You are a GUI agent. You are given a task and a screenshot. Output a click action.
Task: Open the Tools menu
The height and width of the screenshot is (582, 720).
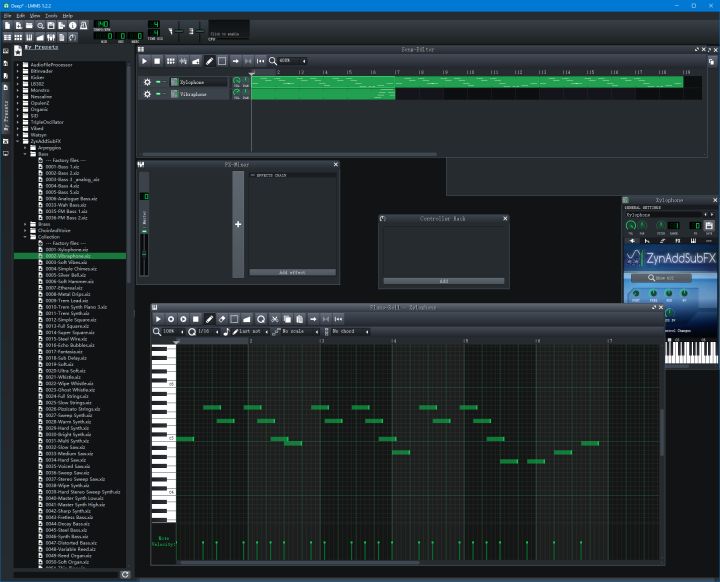tap(50, 16)
